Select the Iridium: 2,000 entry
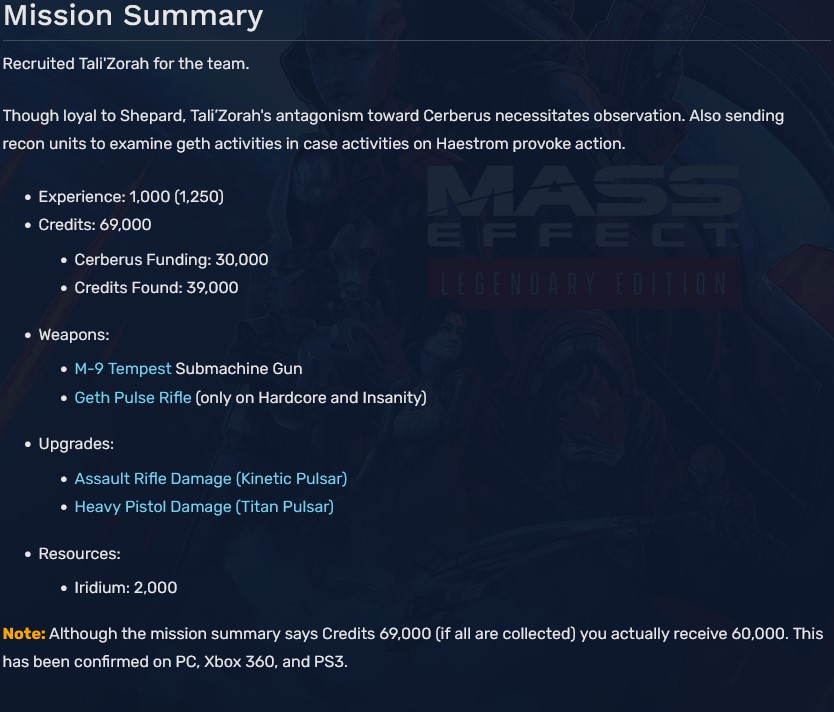 (125, 587)
